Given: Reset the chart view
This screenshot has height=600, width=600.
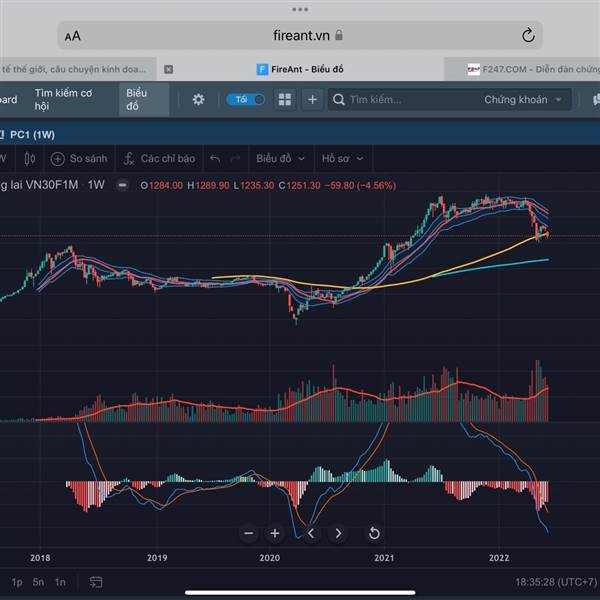Looking at the screenshot, I should 374,533.
